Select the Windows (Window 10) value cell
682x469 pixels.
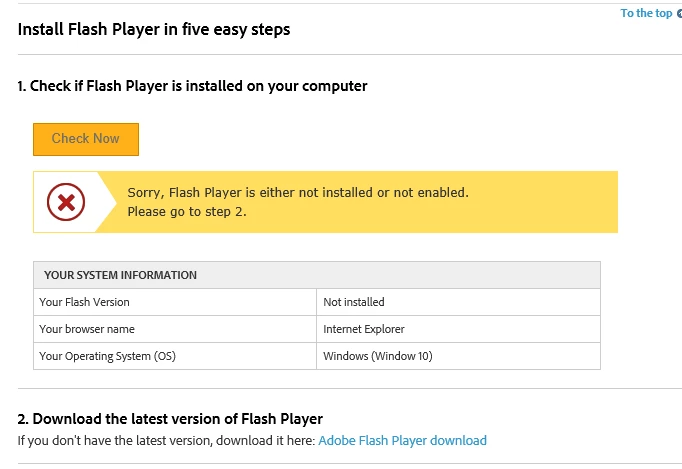(x=458, y=356)
